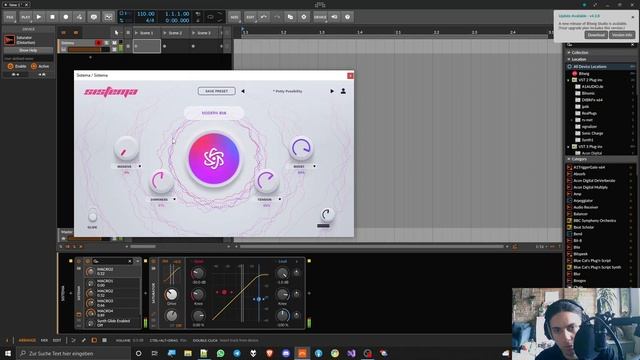Open the MODERN 808 preset selector
Screen dimensions: 640x360
coord(214,113)
